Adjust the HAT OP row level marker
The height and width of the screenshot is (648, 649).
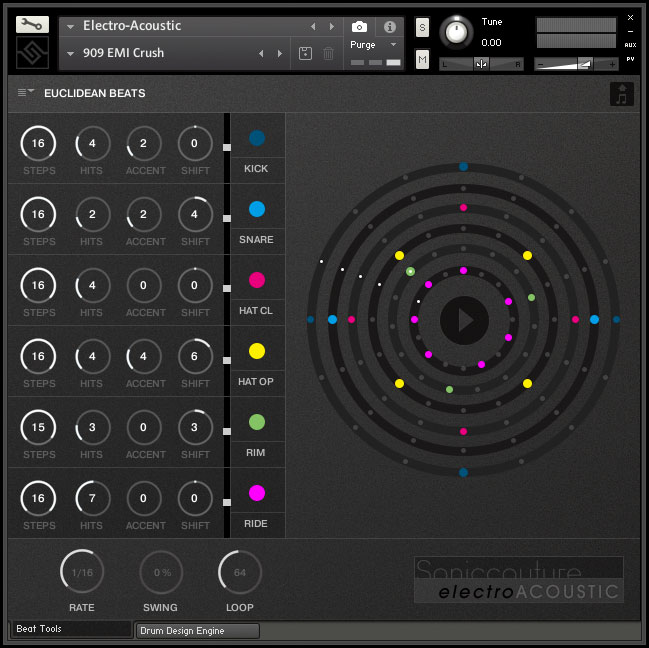tap(227, 360)
